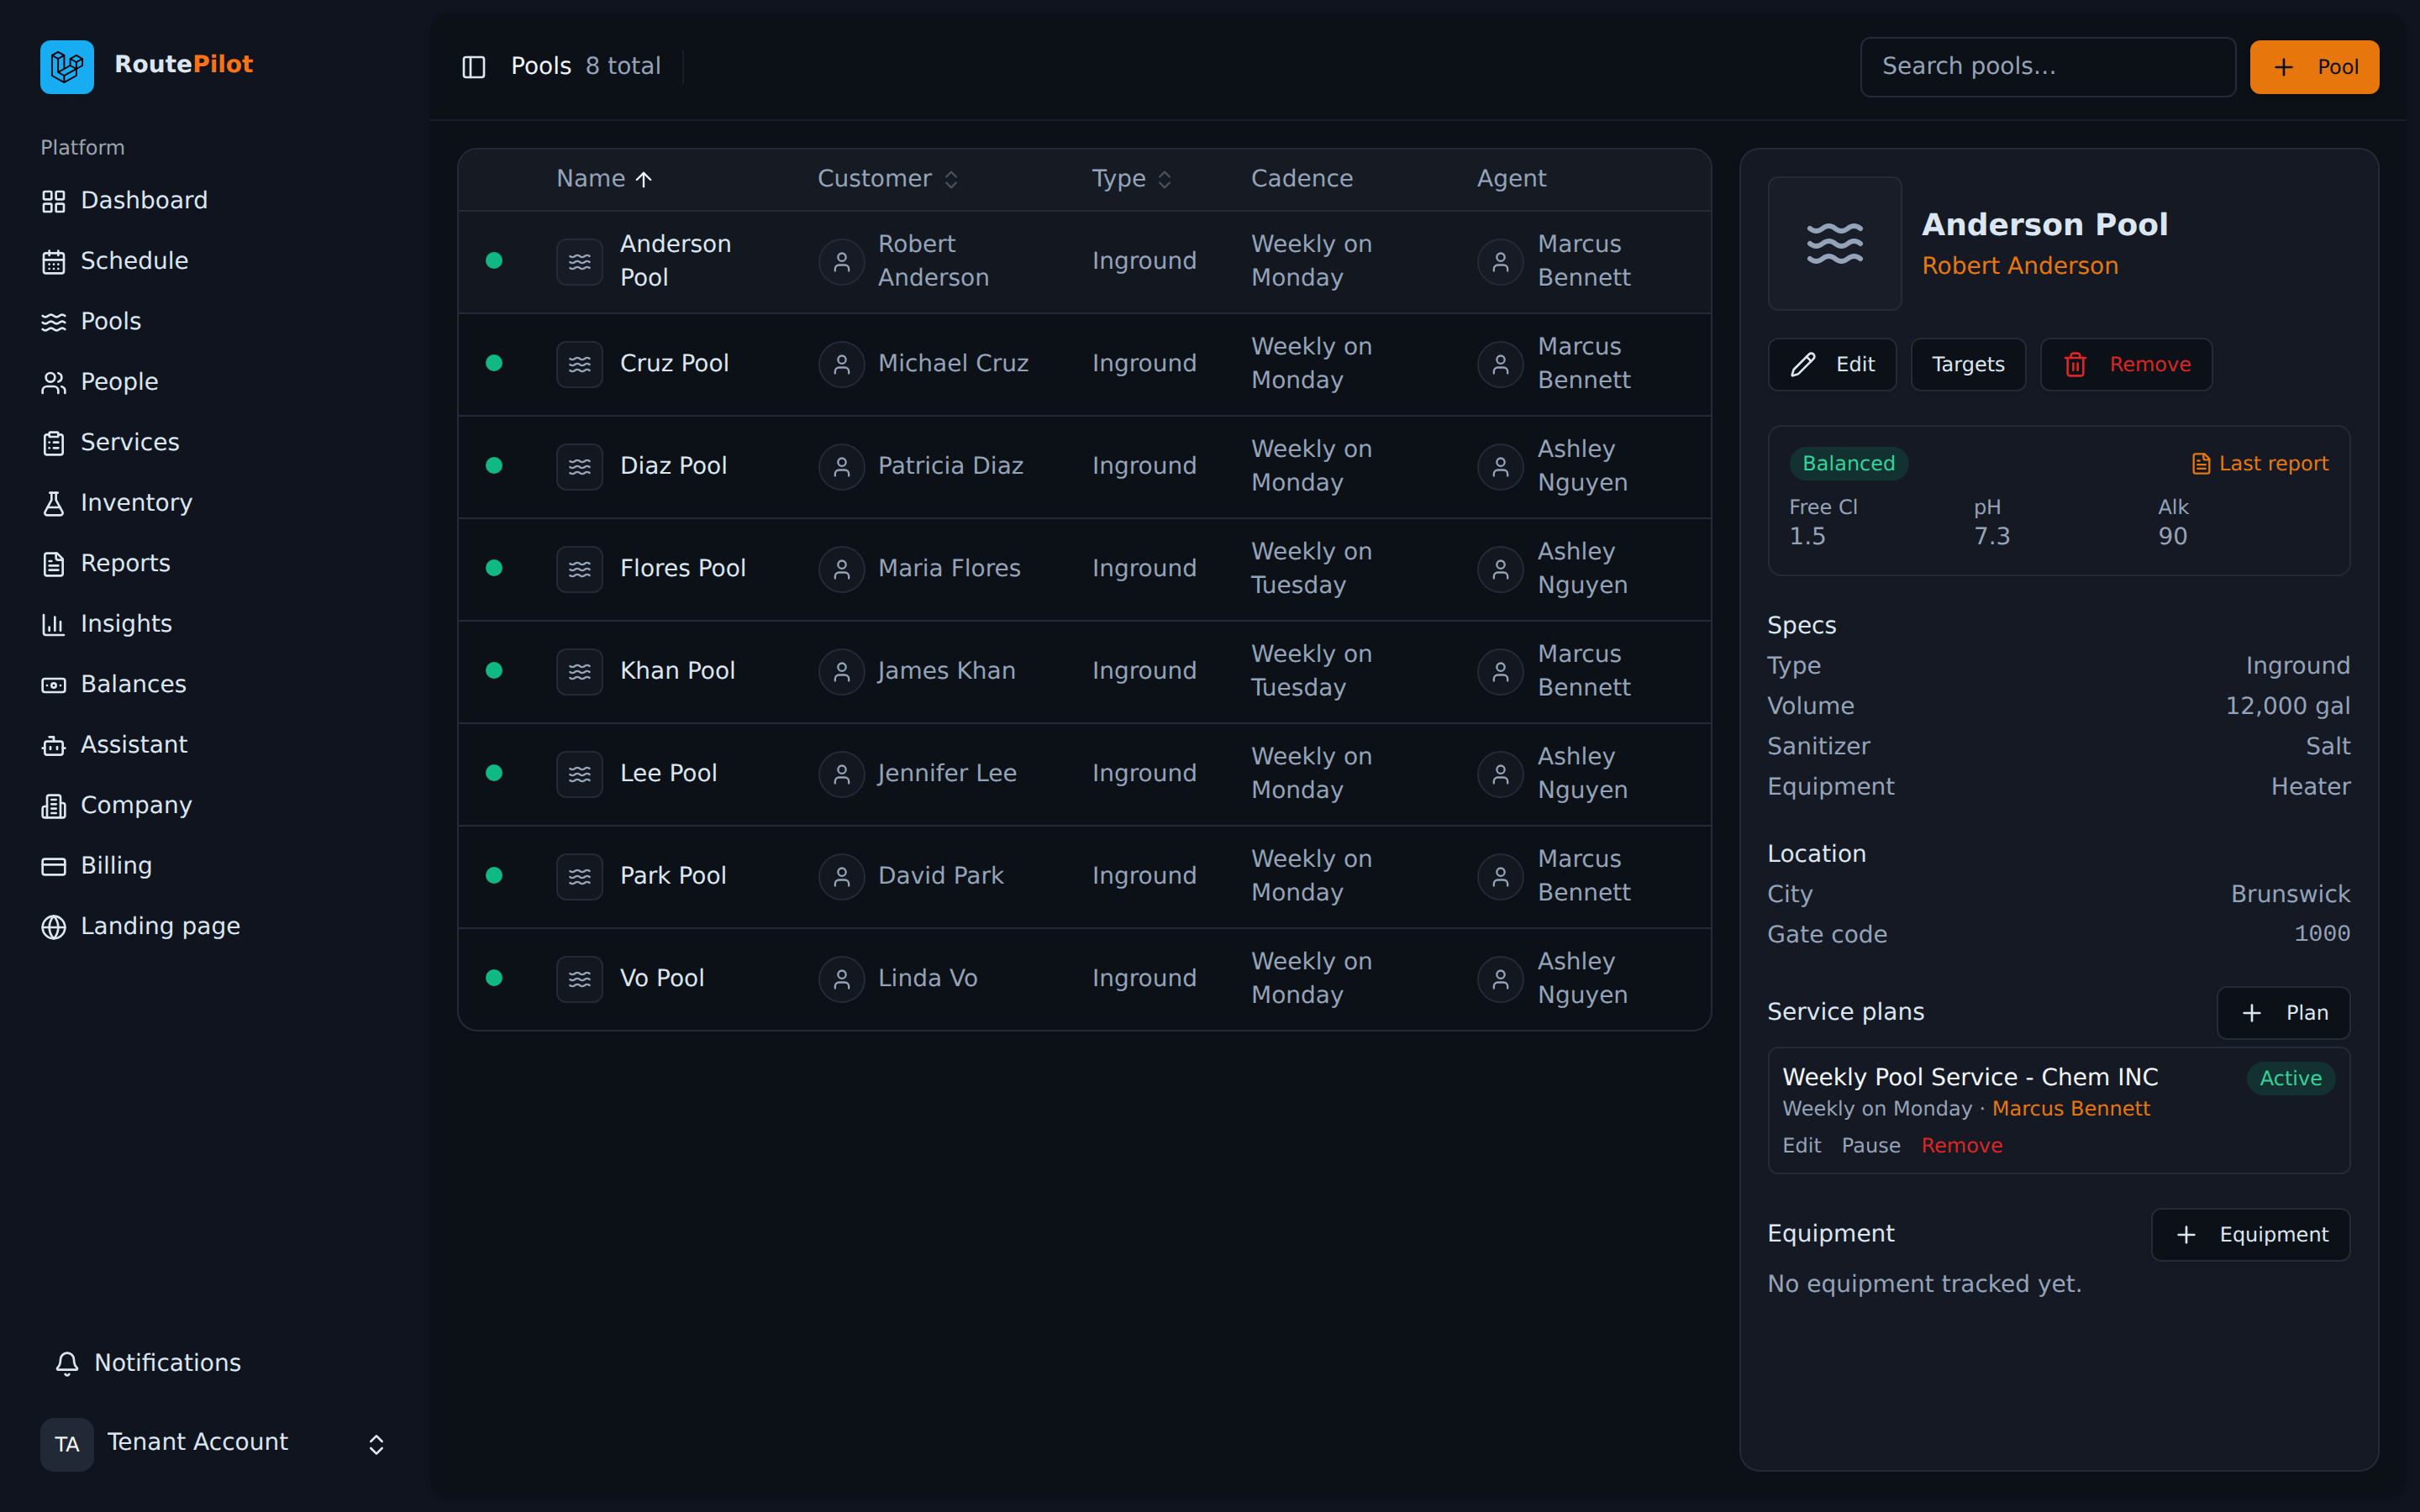
Task: Remove the Weekly Pool Service plan
Action: [x=1961, y=1146]
